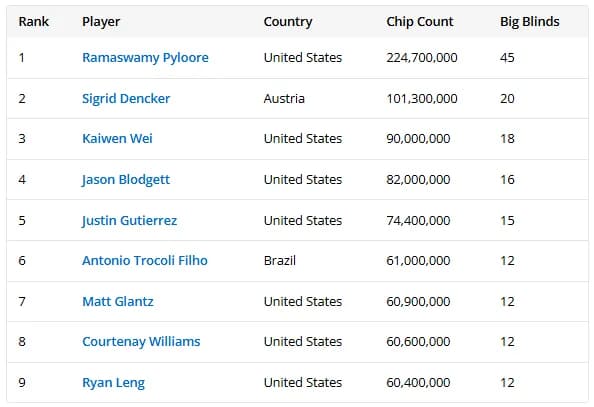The height and width of the screenshot is (407, 594).
Task: Open Sigrid Dencker player profile
Action: pyautogui.click(x=126, y=99)
